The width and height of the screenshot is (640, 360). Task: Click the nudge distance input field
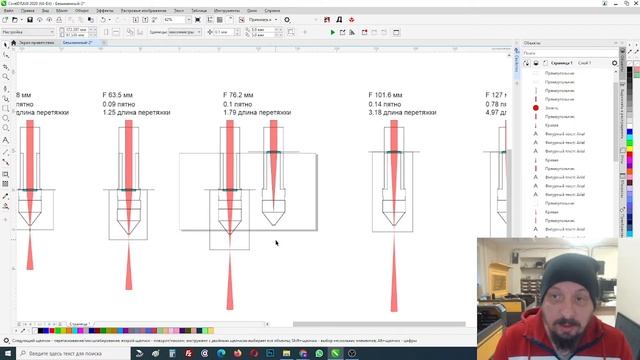point(224,32)
